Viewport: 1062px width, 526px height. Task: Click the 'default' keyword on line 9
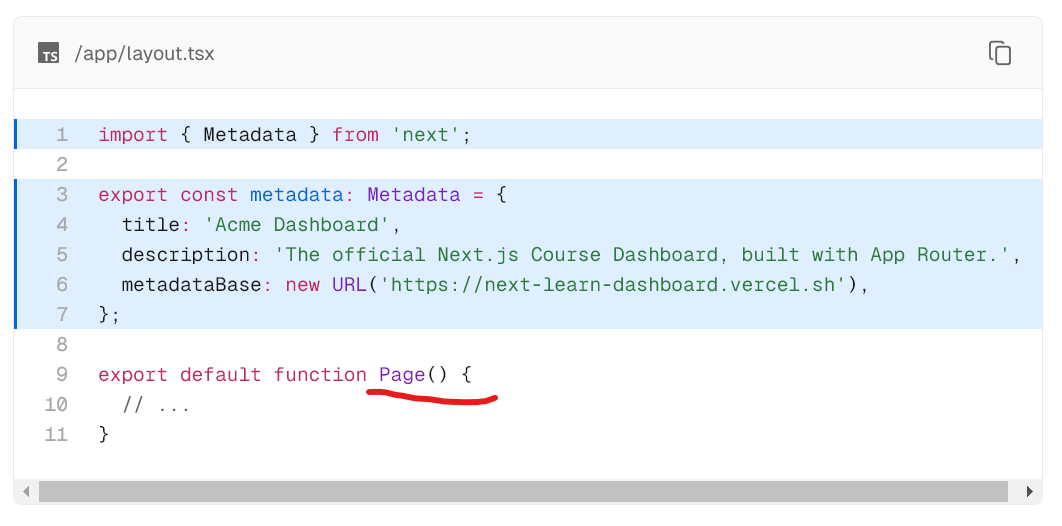pyautogui.click(x=220, y=374)
